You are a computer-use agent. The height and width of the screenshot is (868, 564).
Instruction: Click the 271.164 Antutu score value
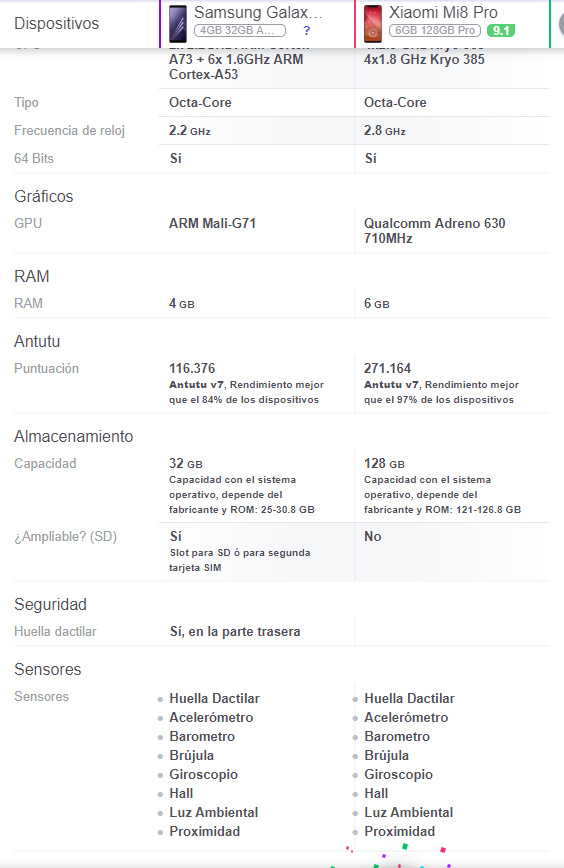[x=387, y=368]
